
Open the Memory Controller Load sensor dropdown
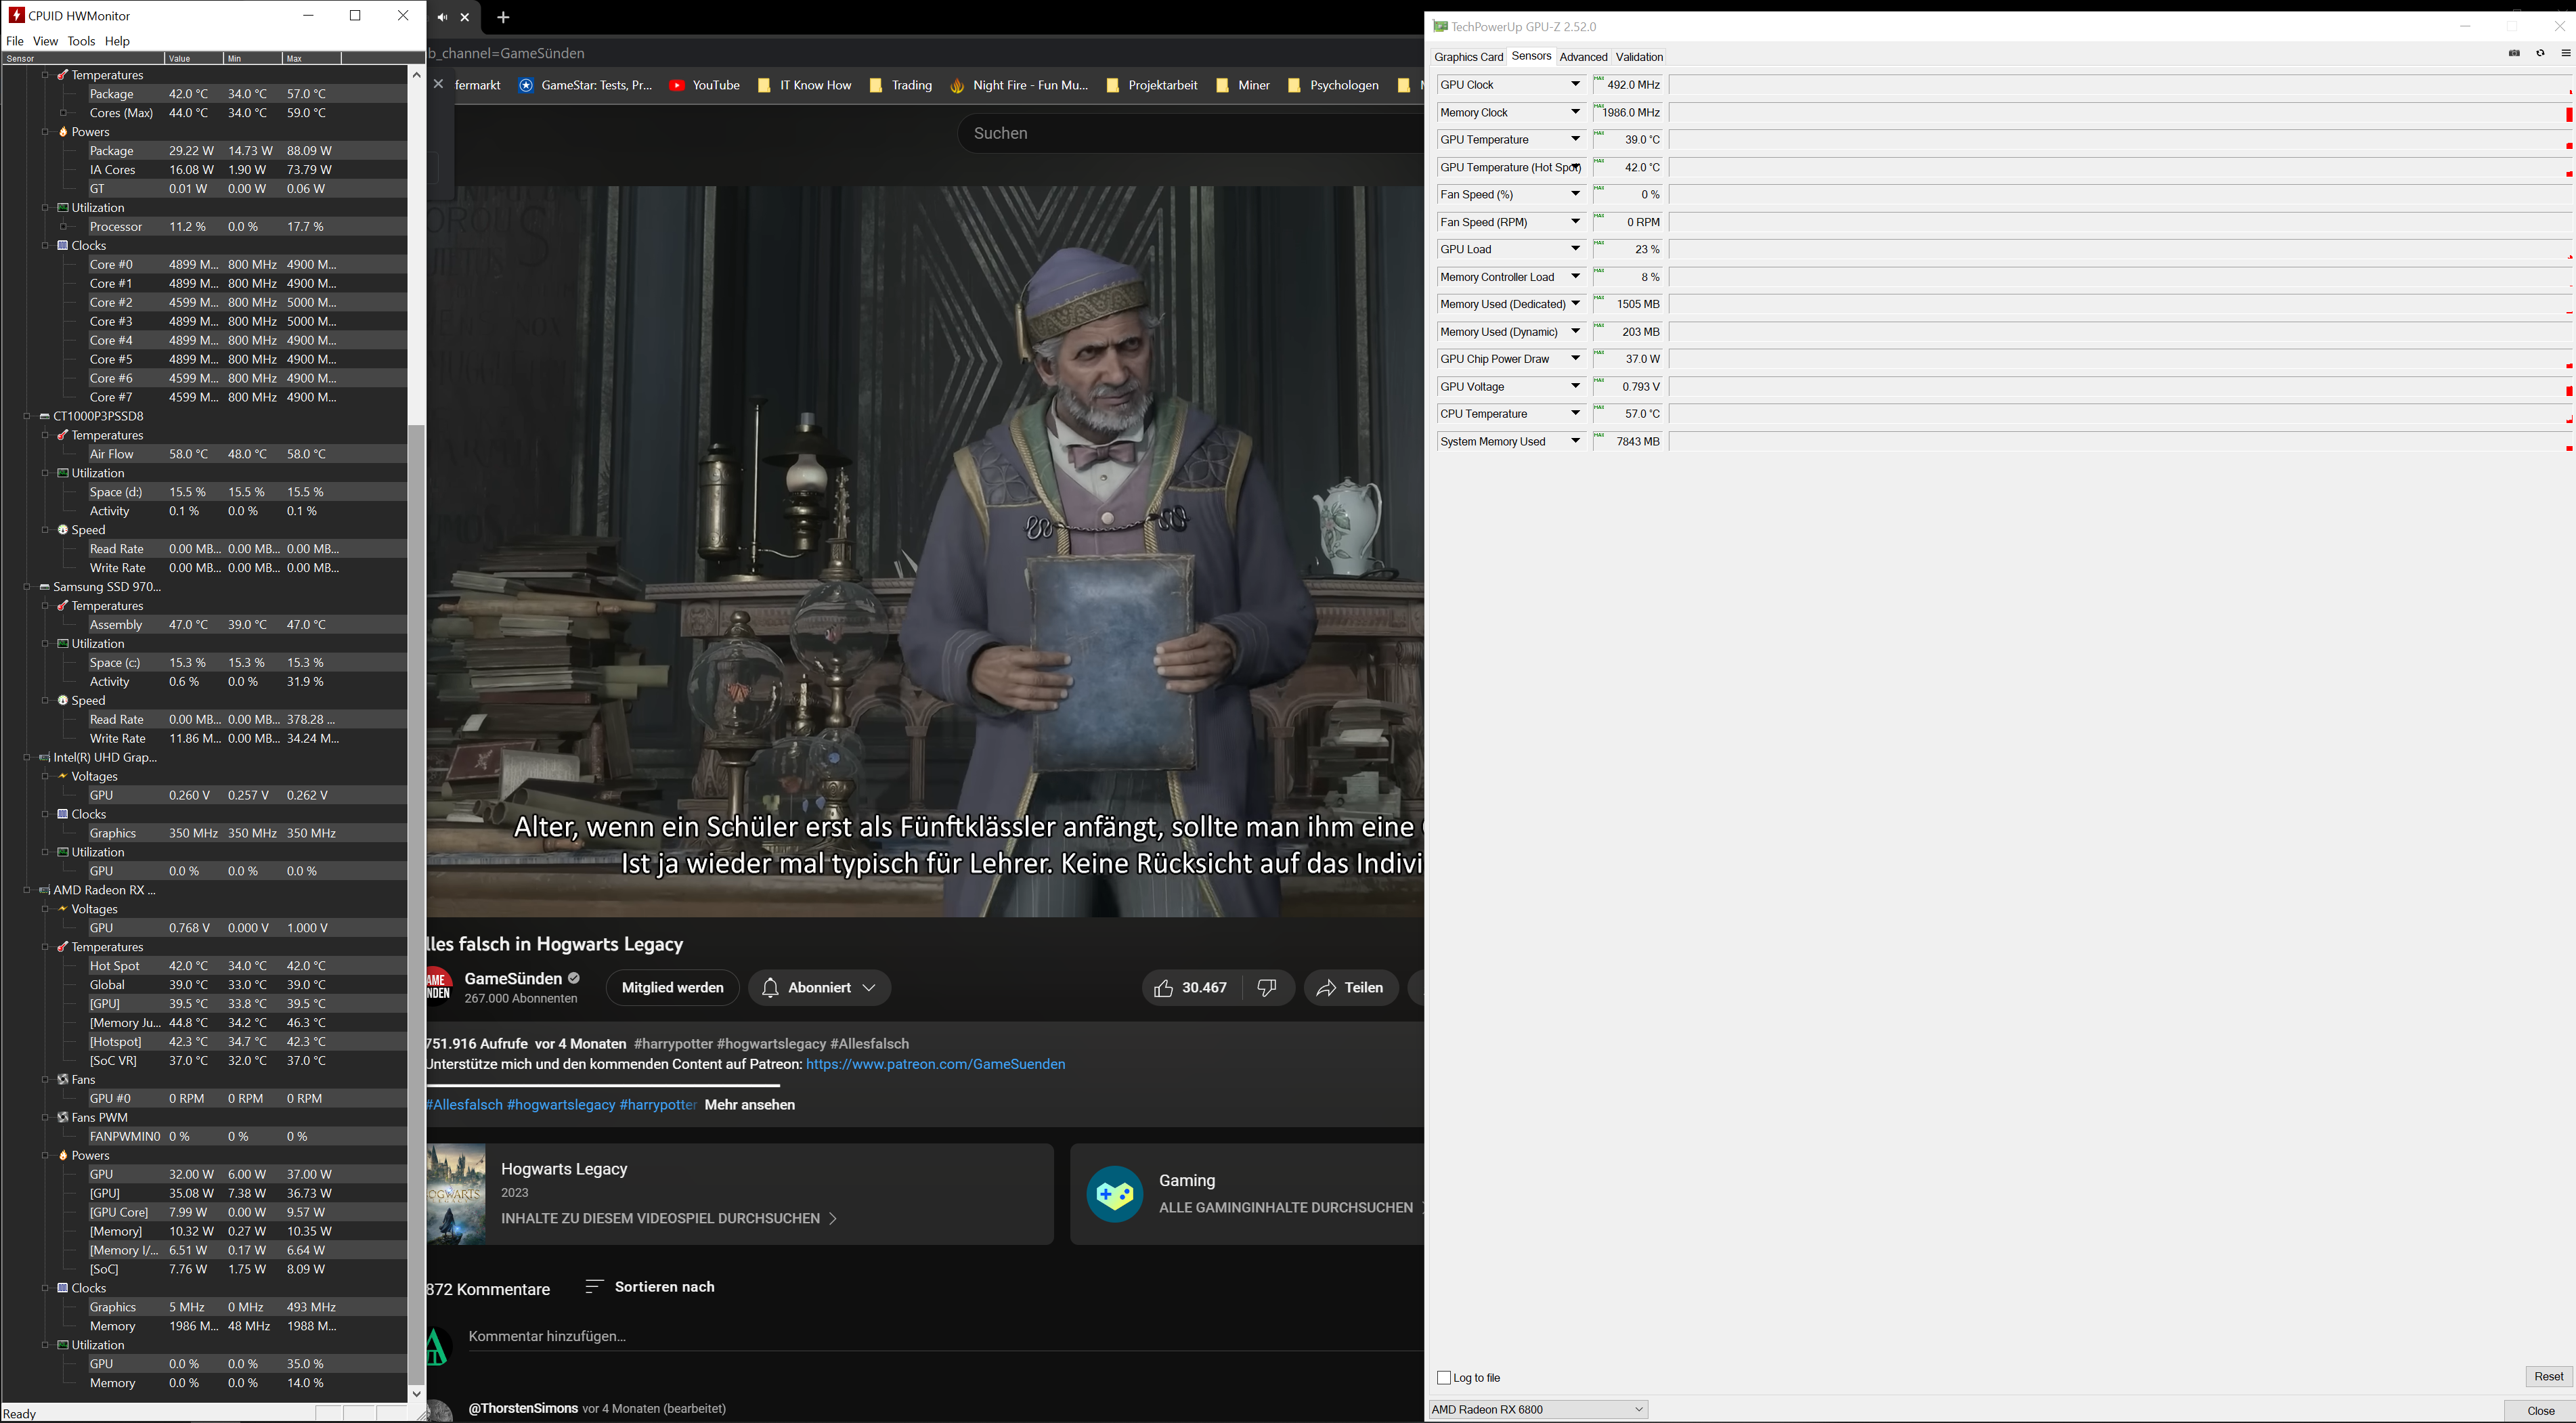pyautogui.click(x=1575, y=276)
